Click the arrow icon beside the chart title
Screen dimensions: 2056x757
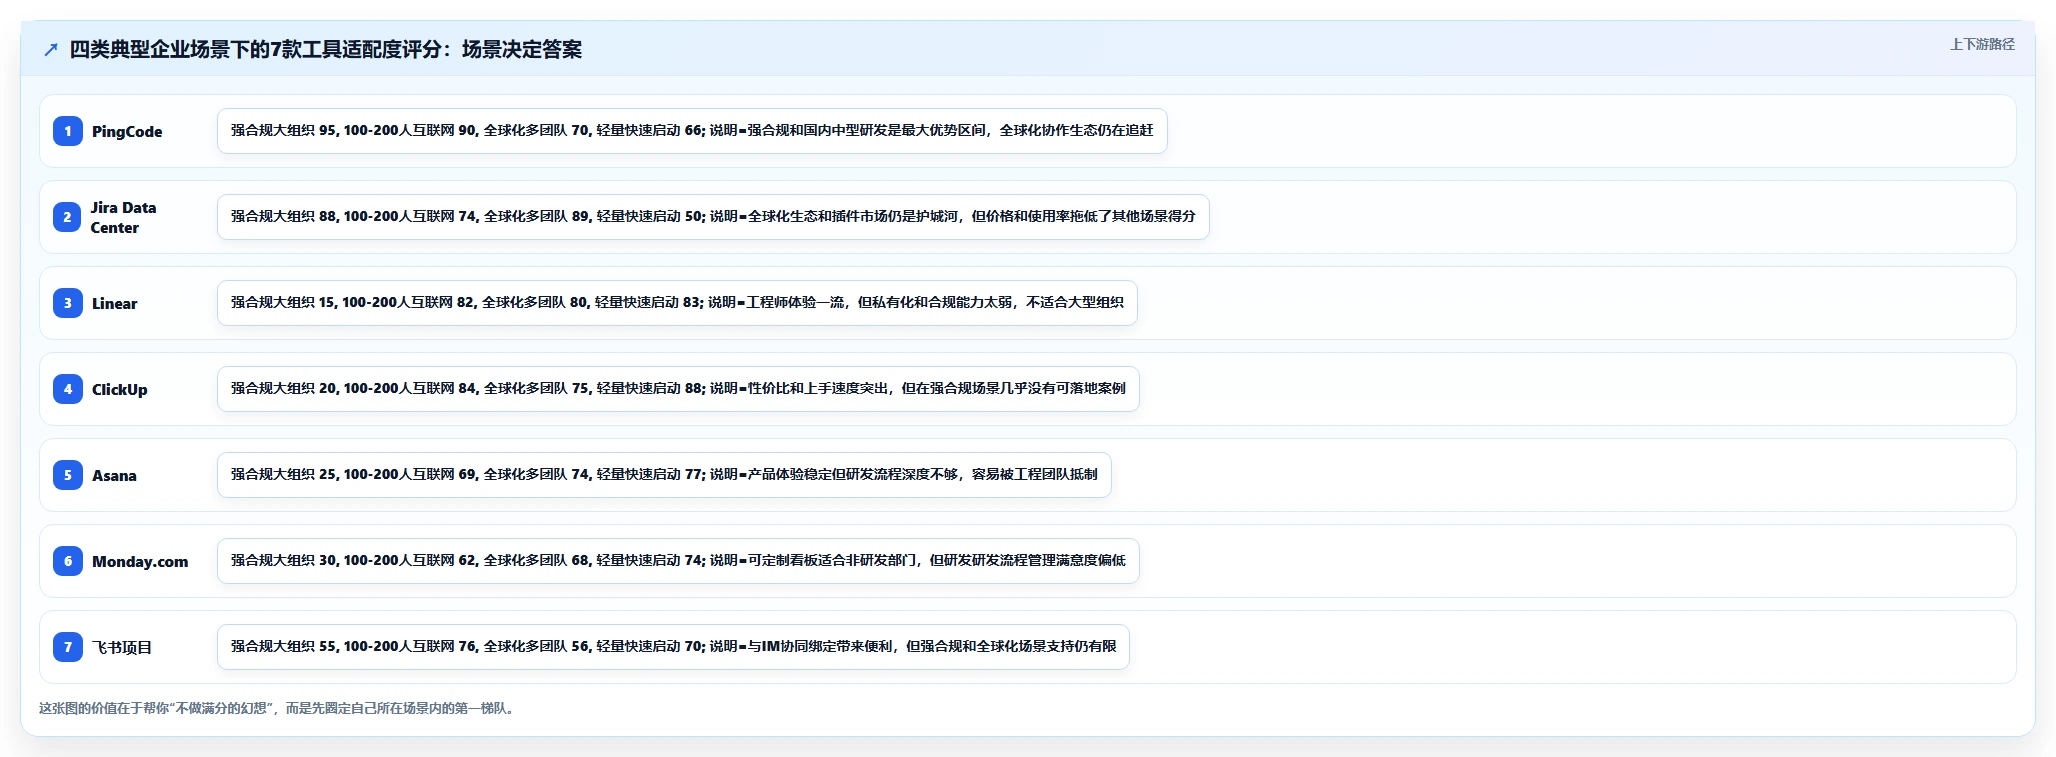pyautogui.click(x=51, y=50)
